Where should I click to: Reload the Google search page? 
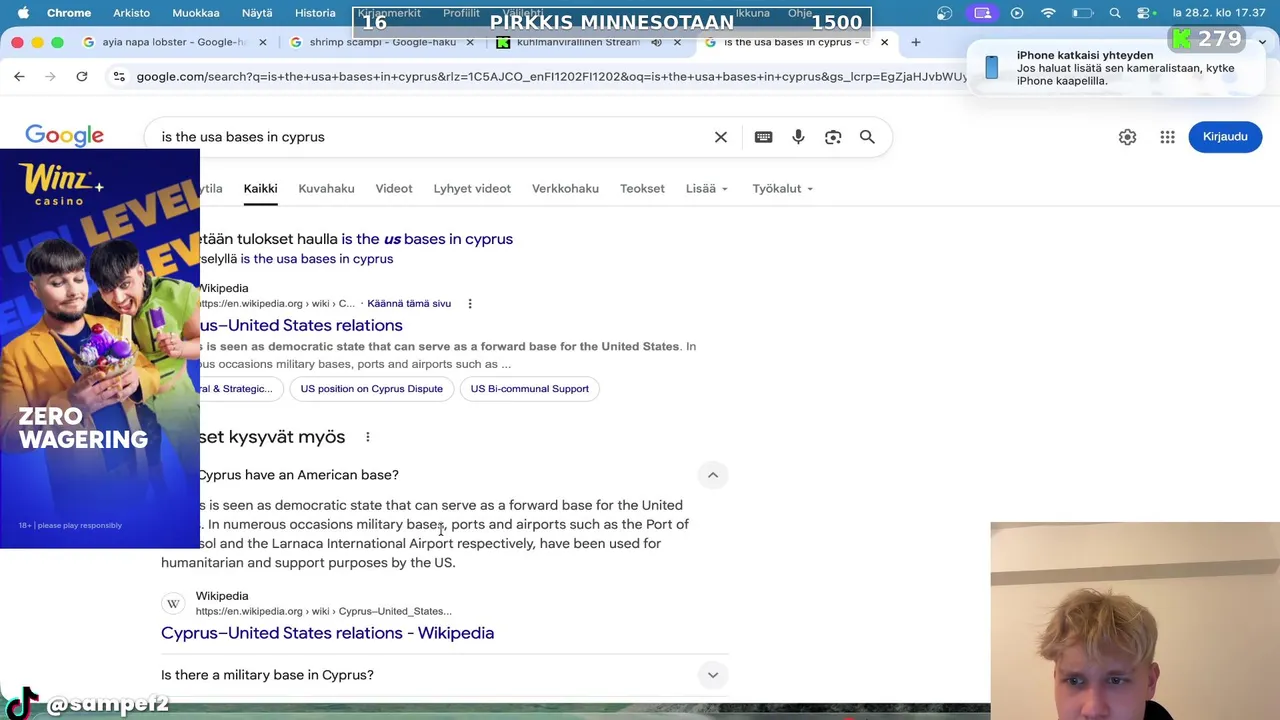tap(82, 76)
